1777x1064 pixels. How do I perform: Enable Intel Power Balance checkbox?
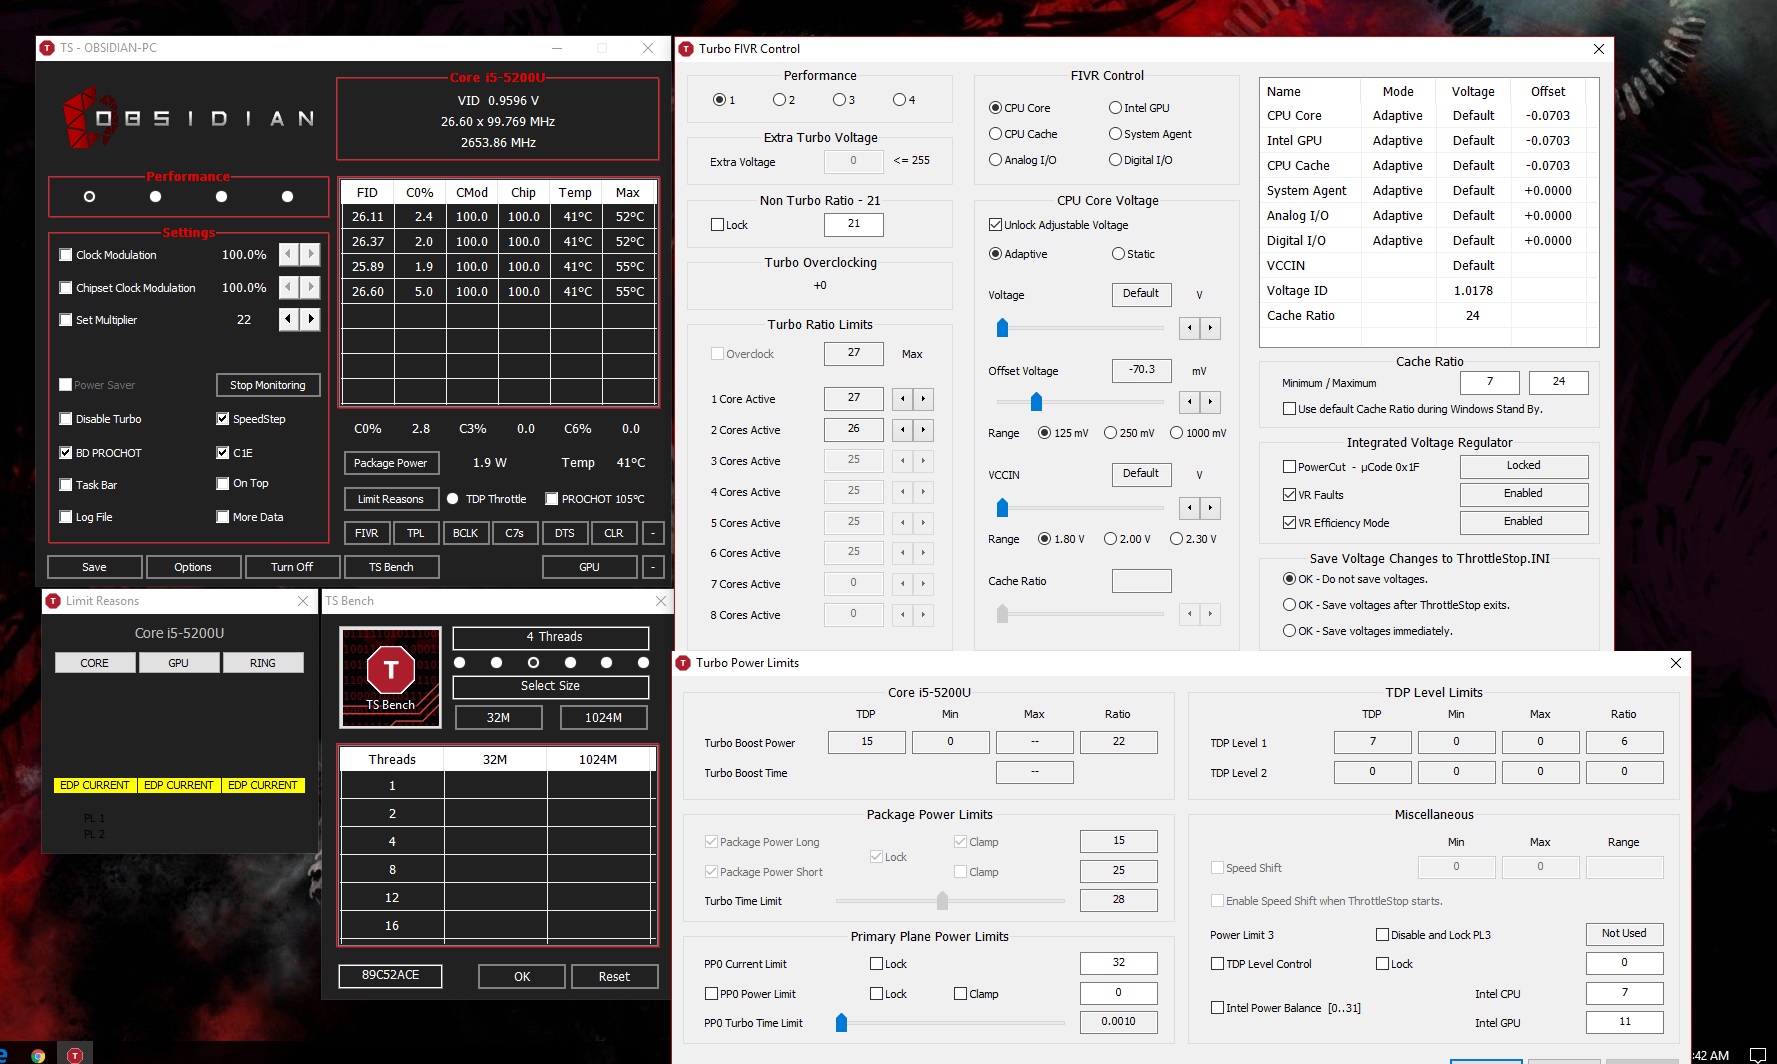click(1217, 1008)
